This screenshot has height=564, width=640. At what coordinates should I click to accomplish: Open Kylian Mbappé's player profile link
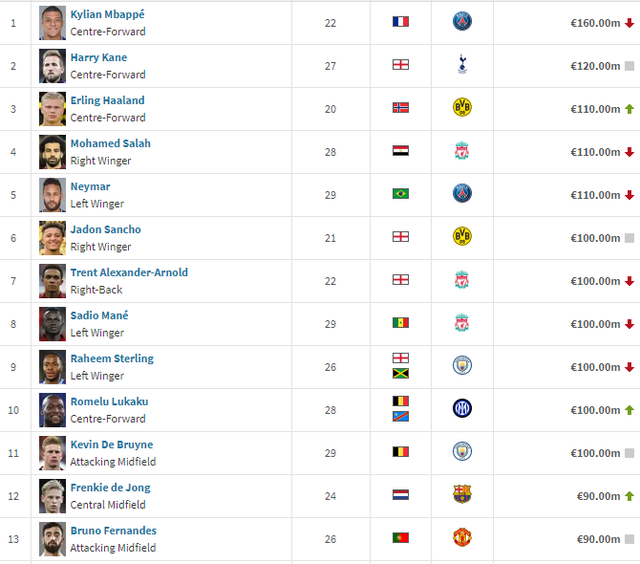107,14
